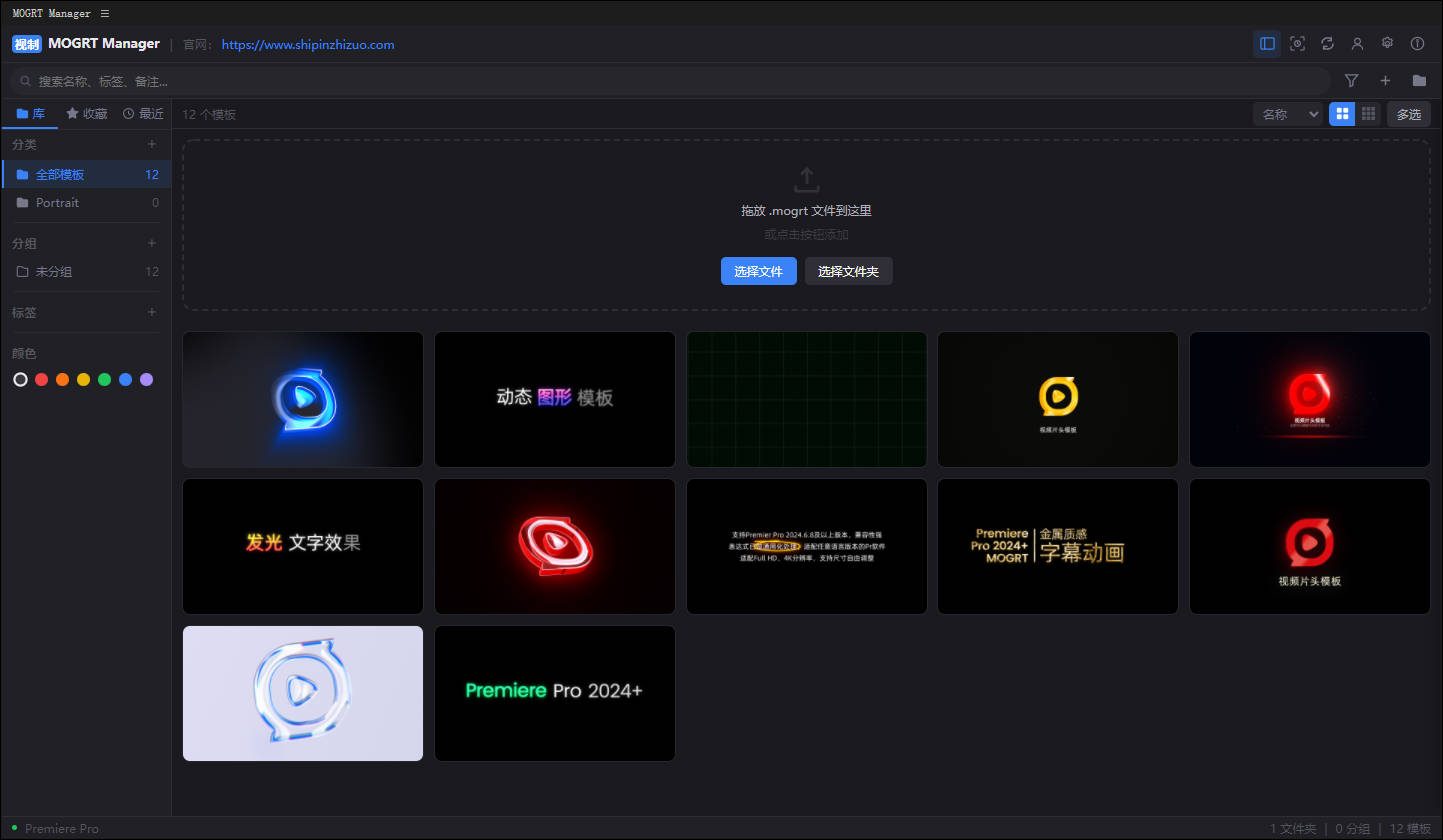Open the shipinzhizuo.com website link
The image size is (1443, 840).
click(307, 44)
